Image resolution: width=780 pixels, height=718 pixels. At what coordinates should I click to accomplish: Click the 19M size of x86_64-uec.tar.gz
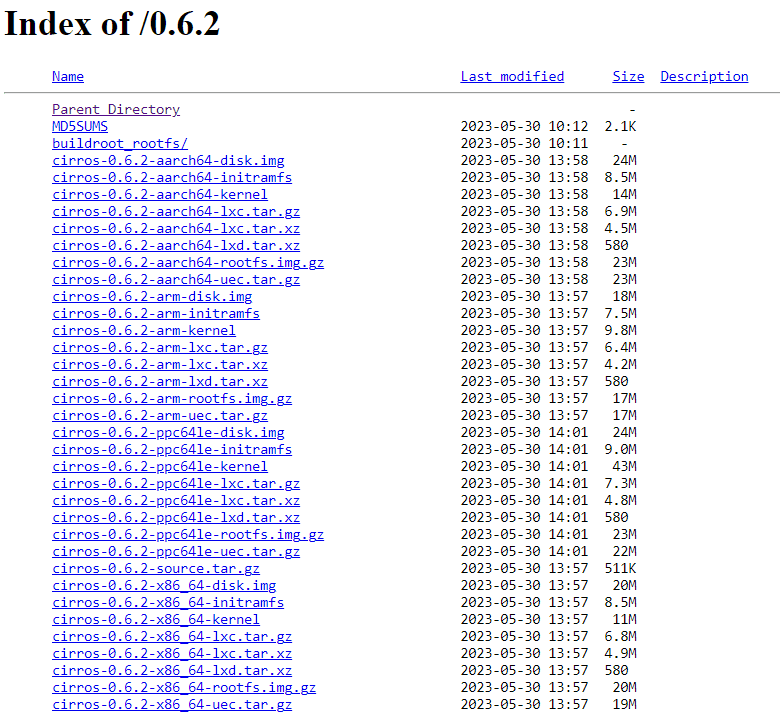pos(624,704)
